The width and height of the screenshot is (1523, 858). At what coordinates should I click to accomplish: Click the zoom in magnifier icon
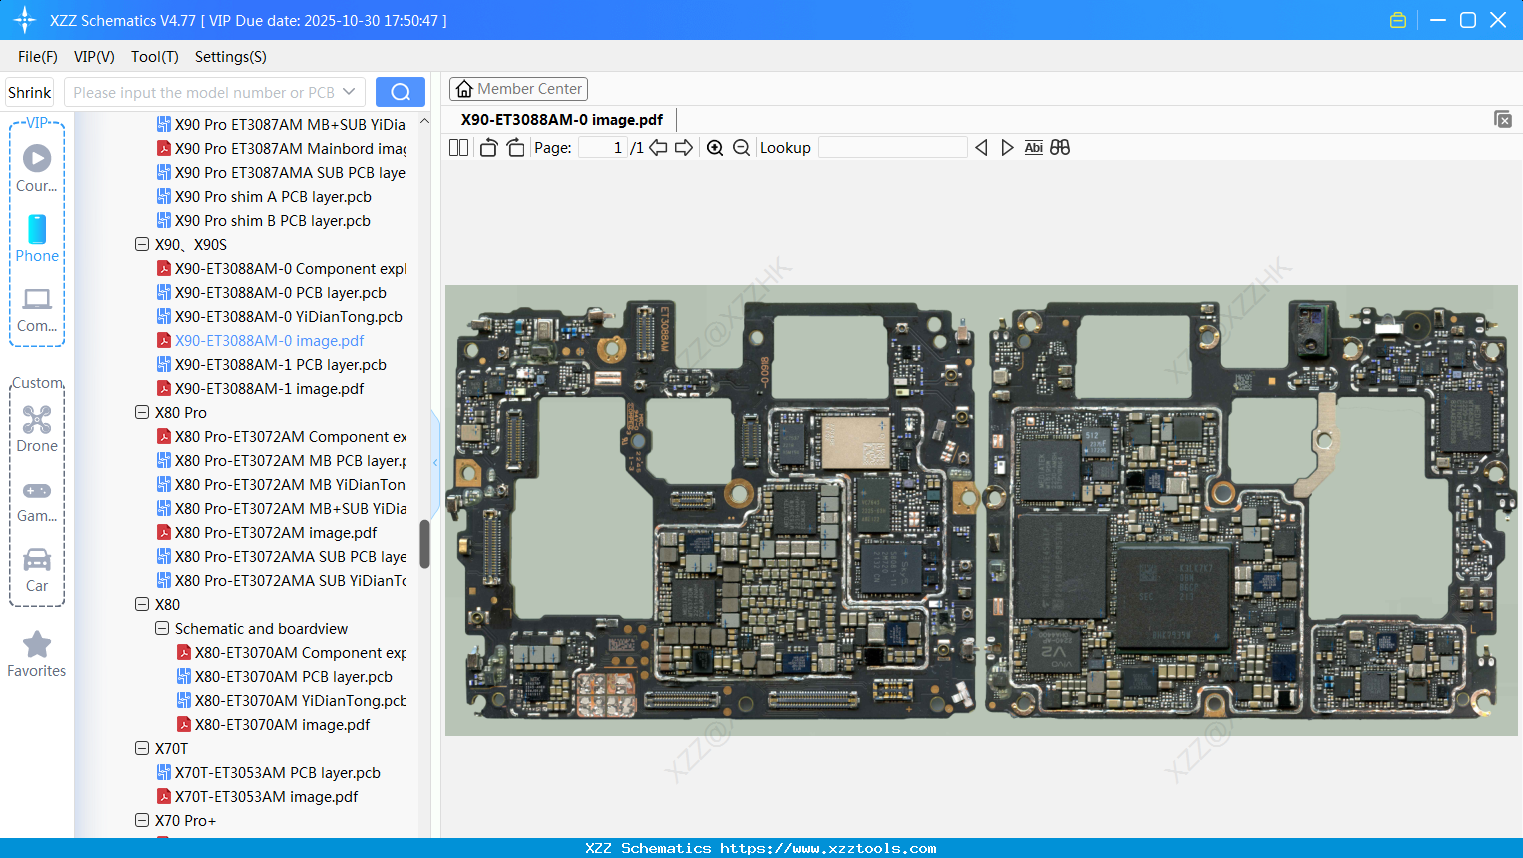click(x=715, y=148)
